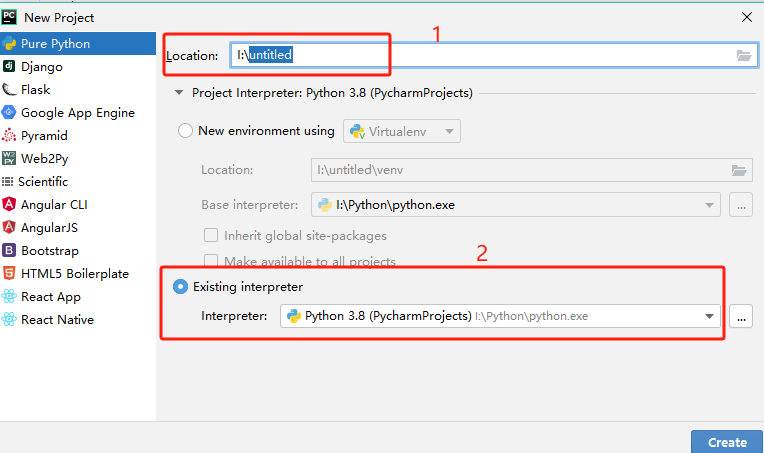Click the Angular CLI icon

coord(9,204)
